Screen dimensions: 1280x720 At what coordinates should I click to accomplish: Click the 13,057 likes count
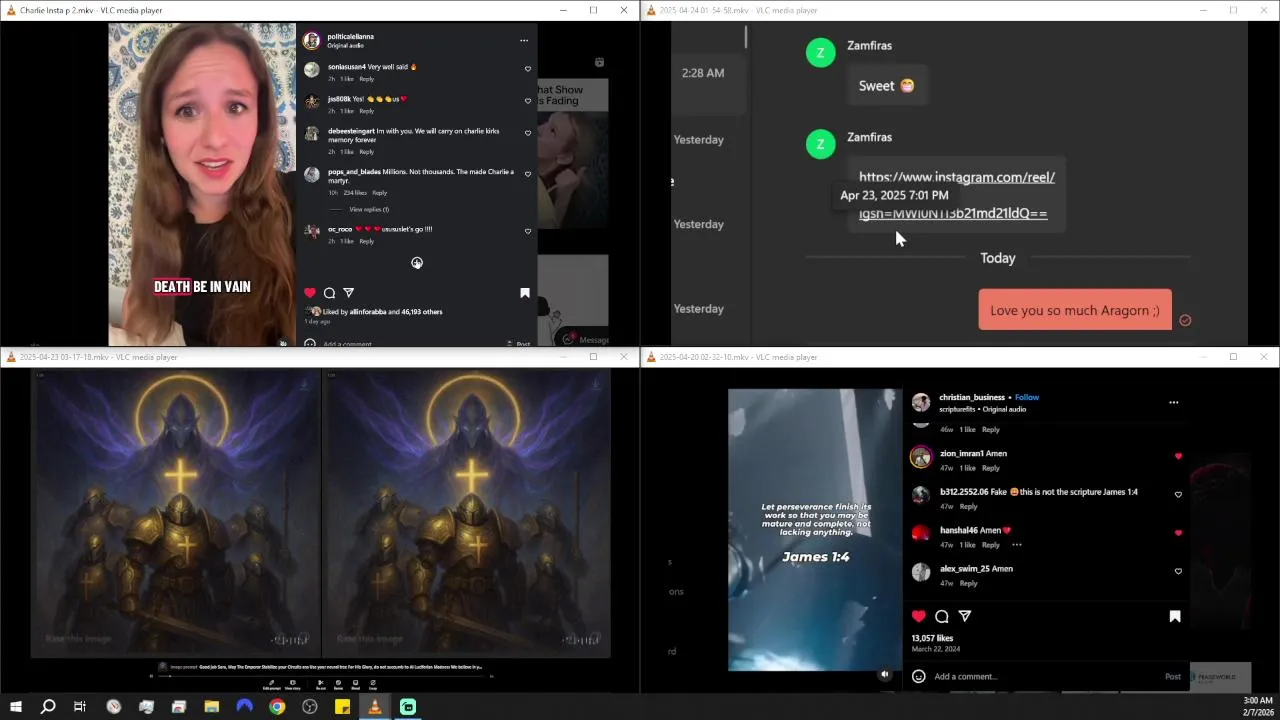pyautogui.click(x=932, y=638)
